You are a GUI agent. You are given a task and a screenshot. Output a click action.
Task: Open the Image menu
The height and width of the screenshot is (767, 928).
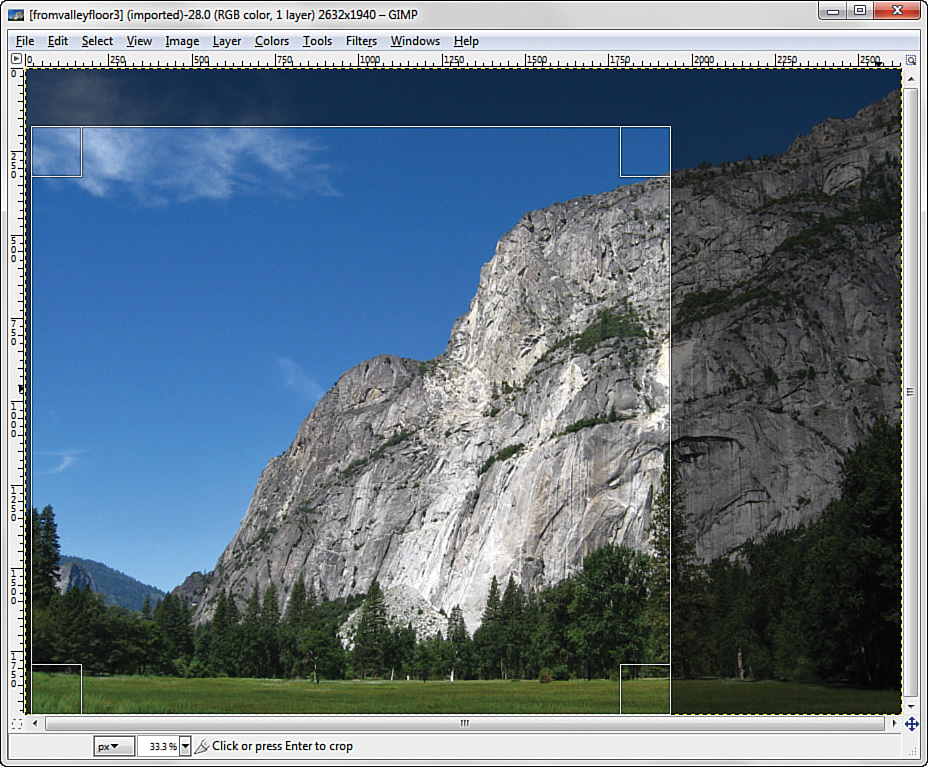(x=181, y=41)
